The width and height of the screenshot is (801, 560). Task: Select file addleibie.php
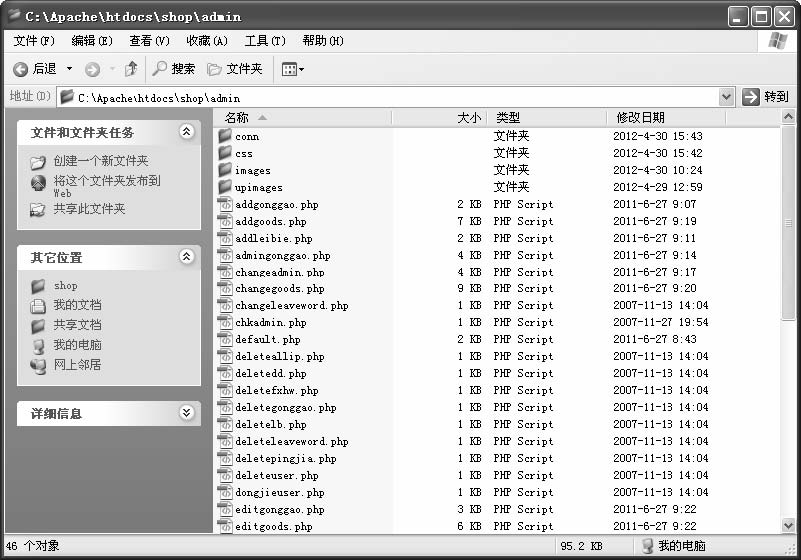click(273, 239)
